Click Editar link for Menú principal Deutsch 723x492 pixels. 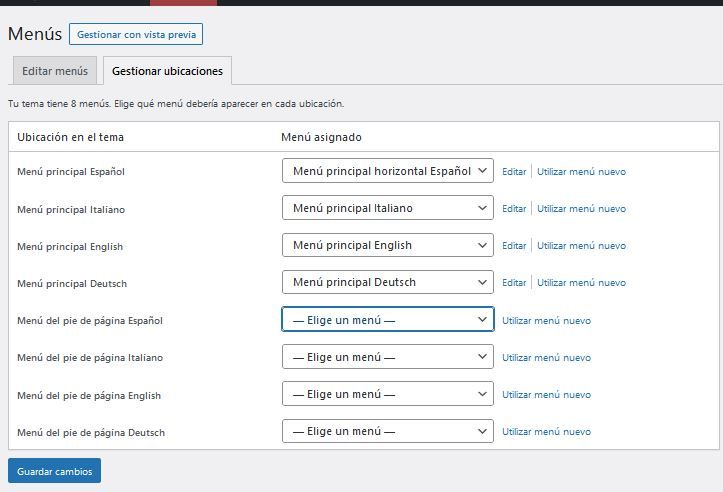point(514,283)
